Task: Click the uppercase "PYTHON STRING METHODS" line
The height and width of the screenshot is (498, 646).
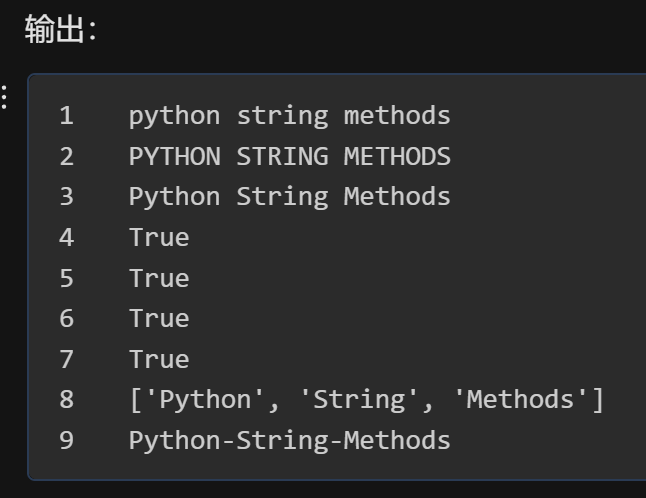Action: coord(289,157)
